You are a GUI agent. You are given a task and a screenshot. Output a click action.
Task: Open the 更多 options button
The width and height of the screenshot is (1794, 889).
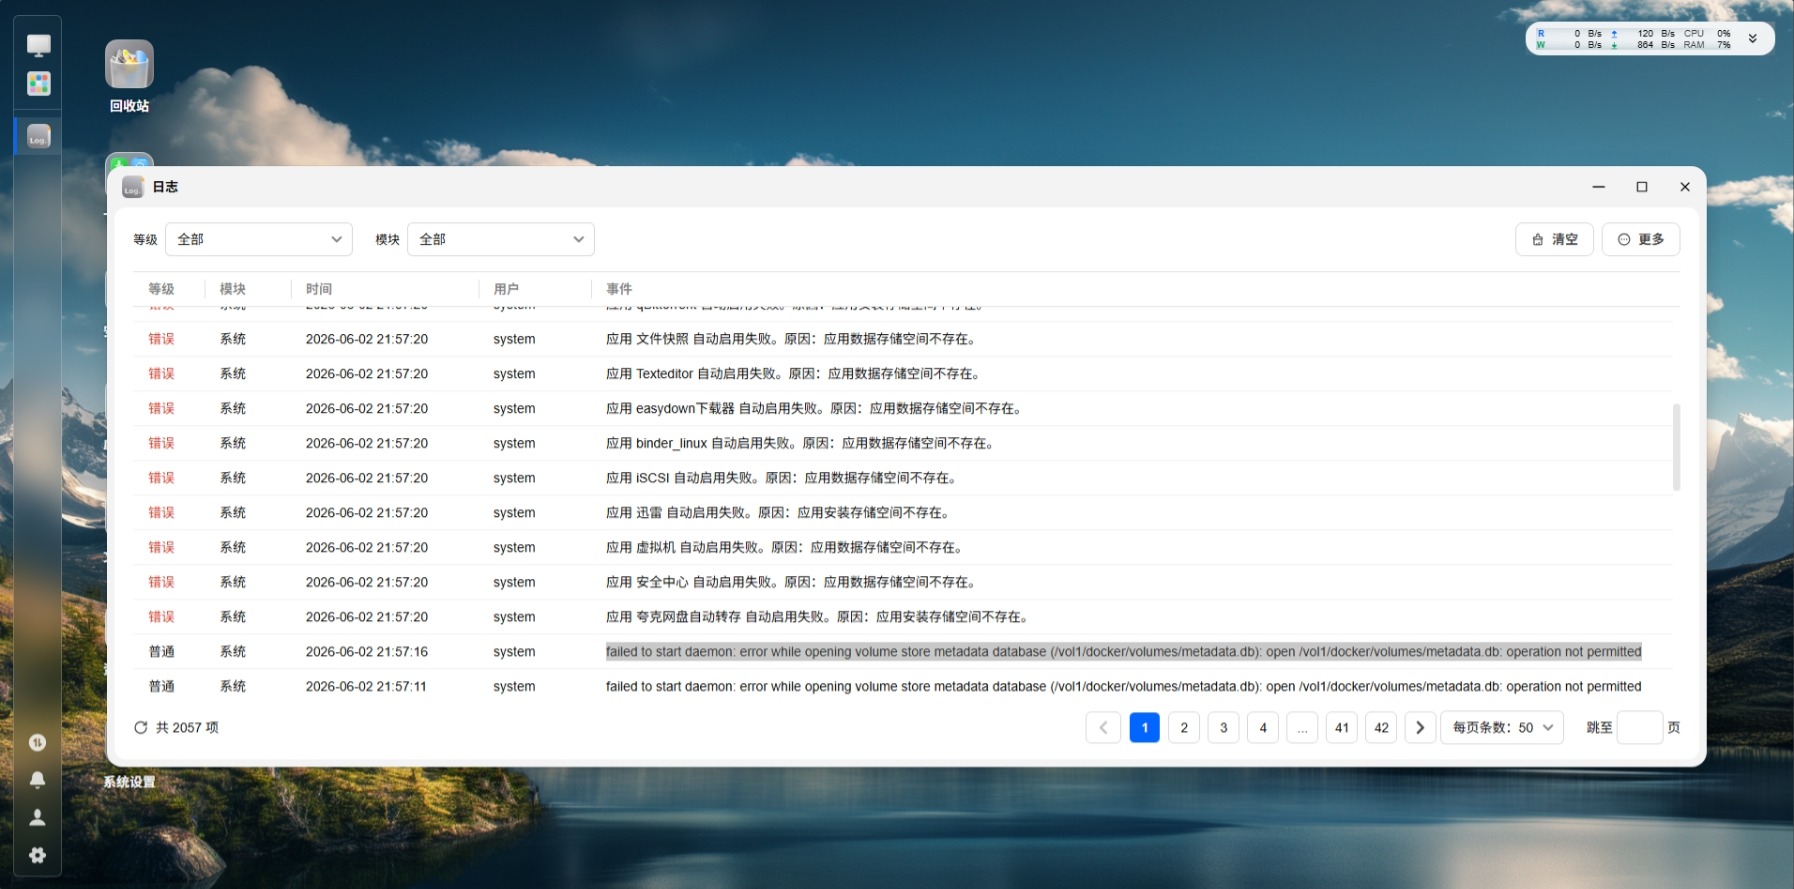click(x=1641, y=239)
